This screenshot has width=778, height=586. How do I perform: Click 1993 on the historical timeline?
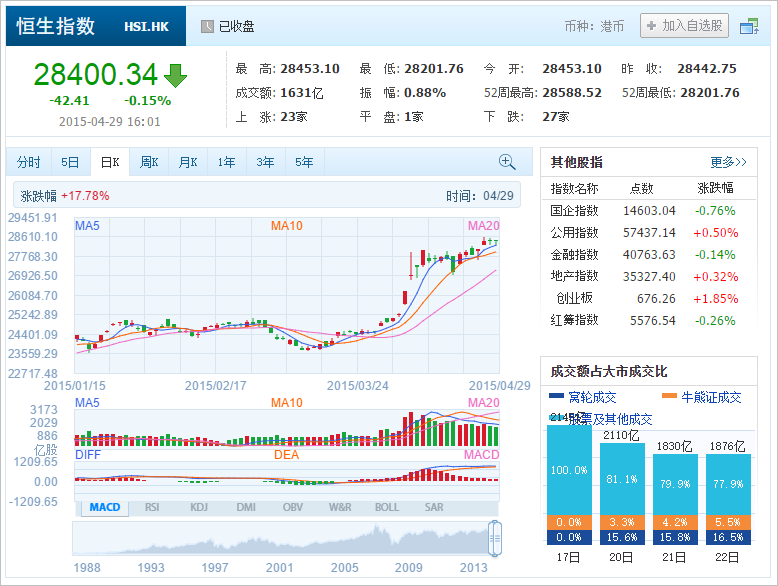(x=151, y=568)
